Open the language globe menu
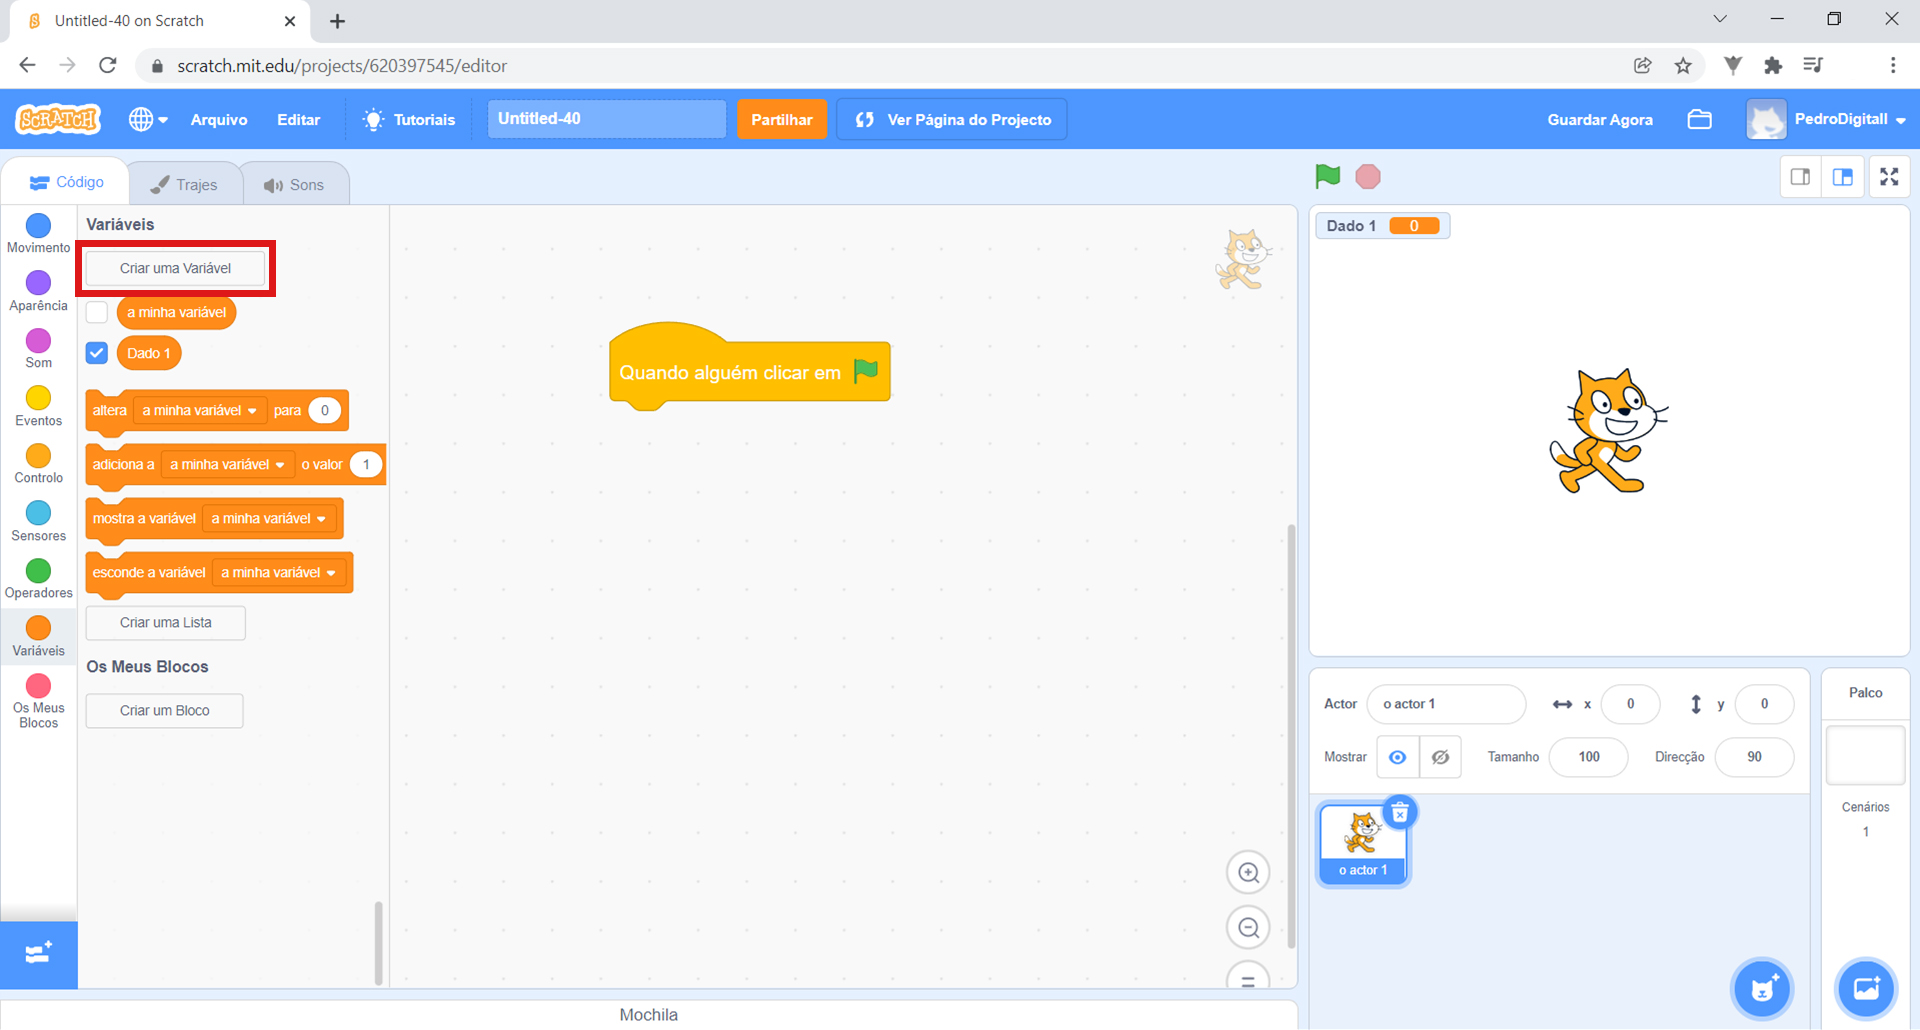 pyautogui.click(x=148, y=119)
